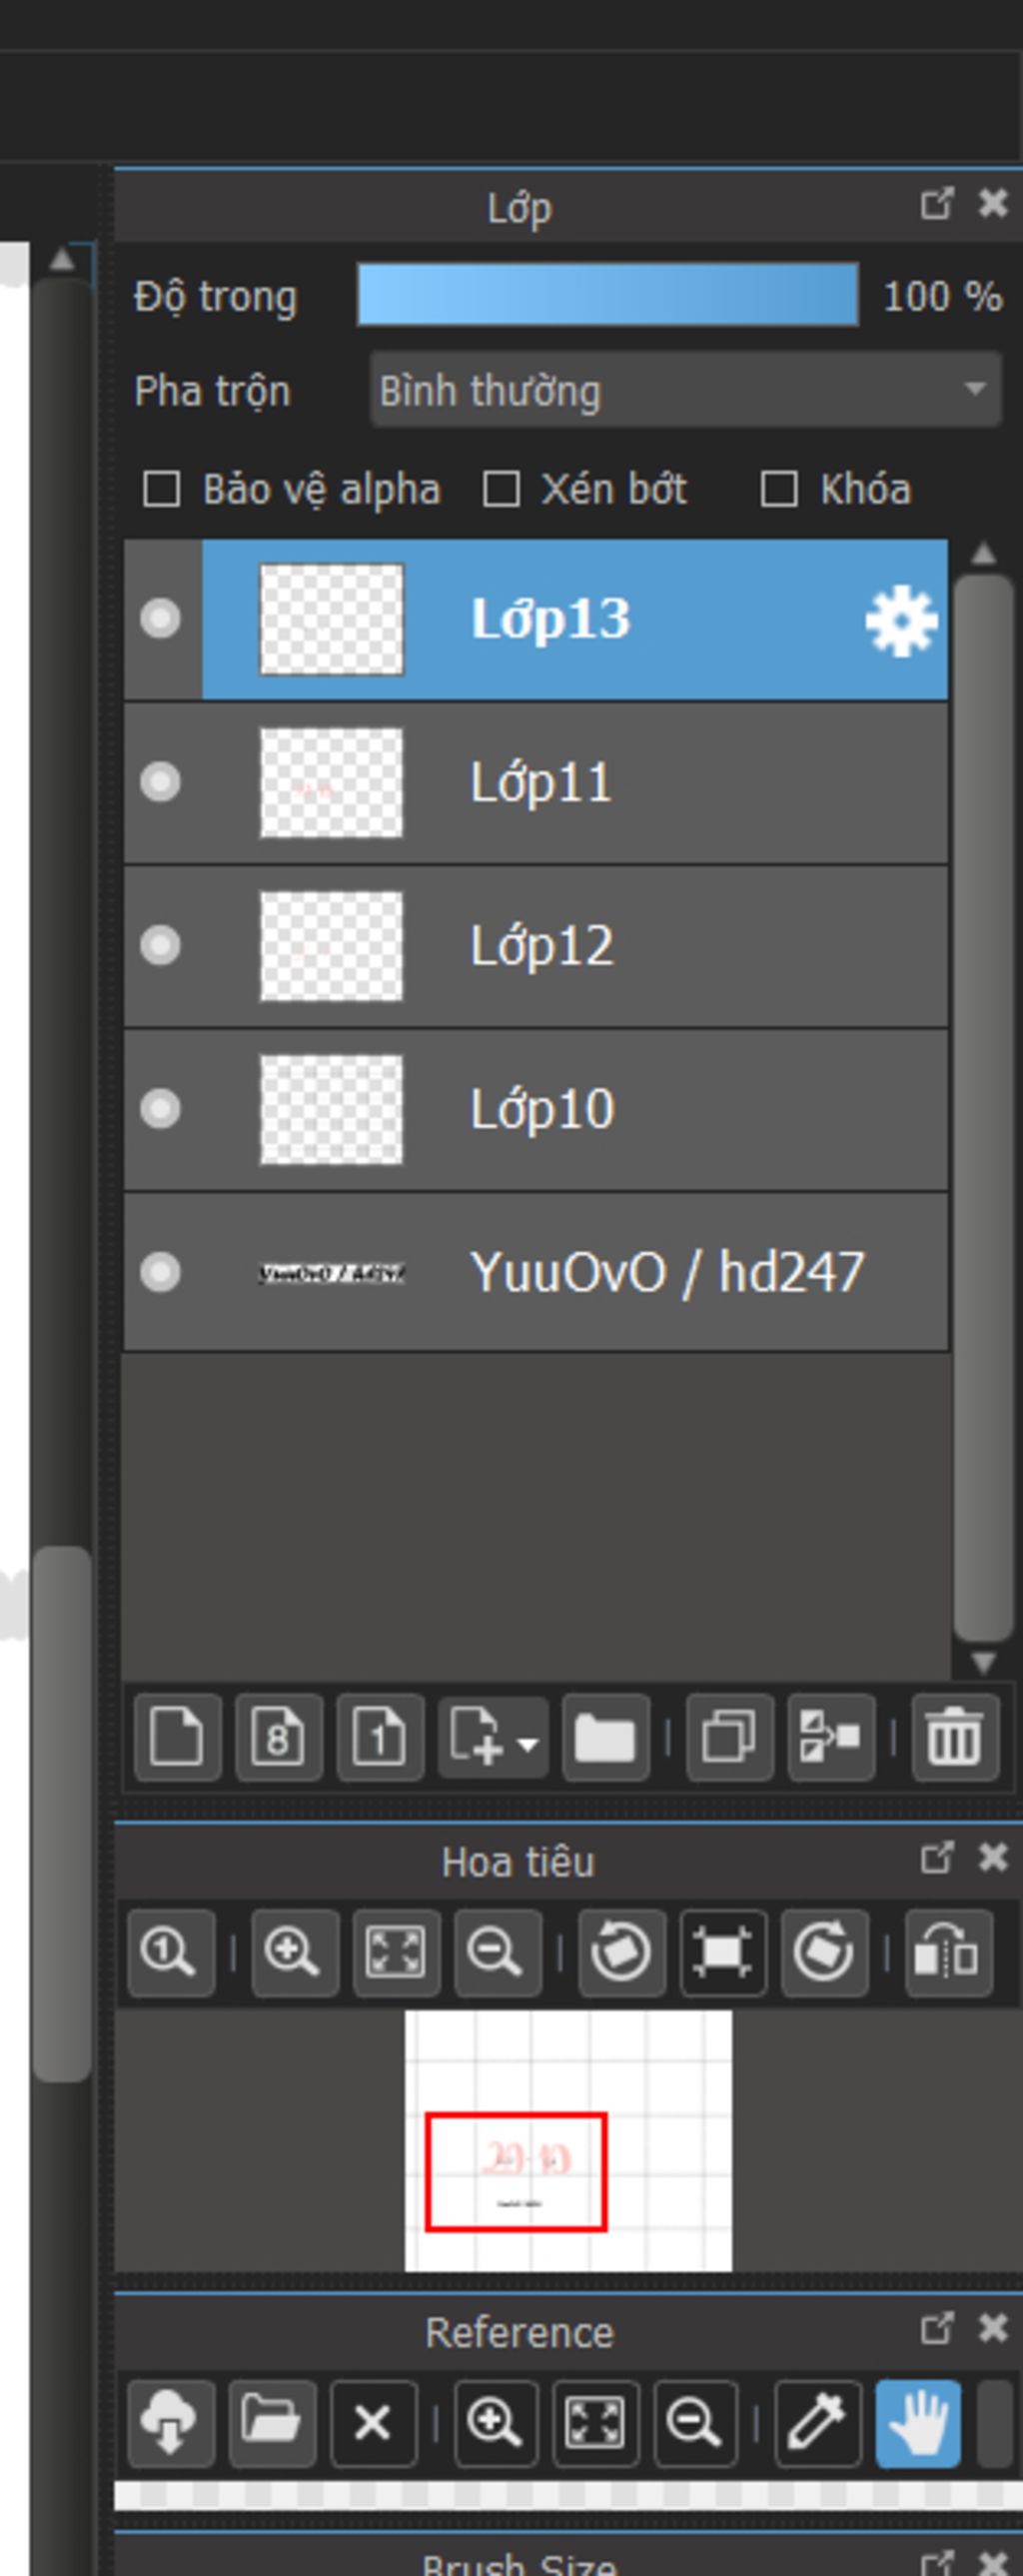This screenshot has width=1023, height=2576.
Task: Check the Khóa lock checkbox
Action: (779, 490)
